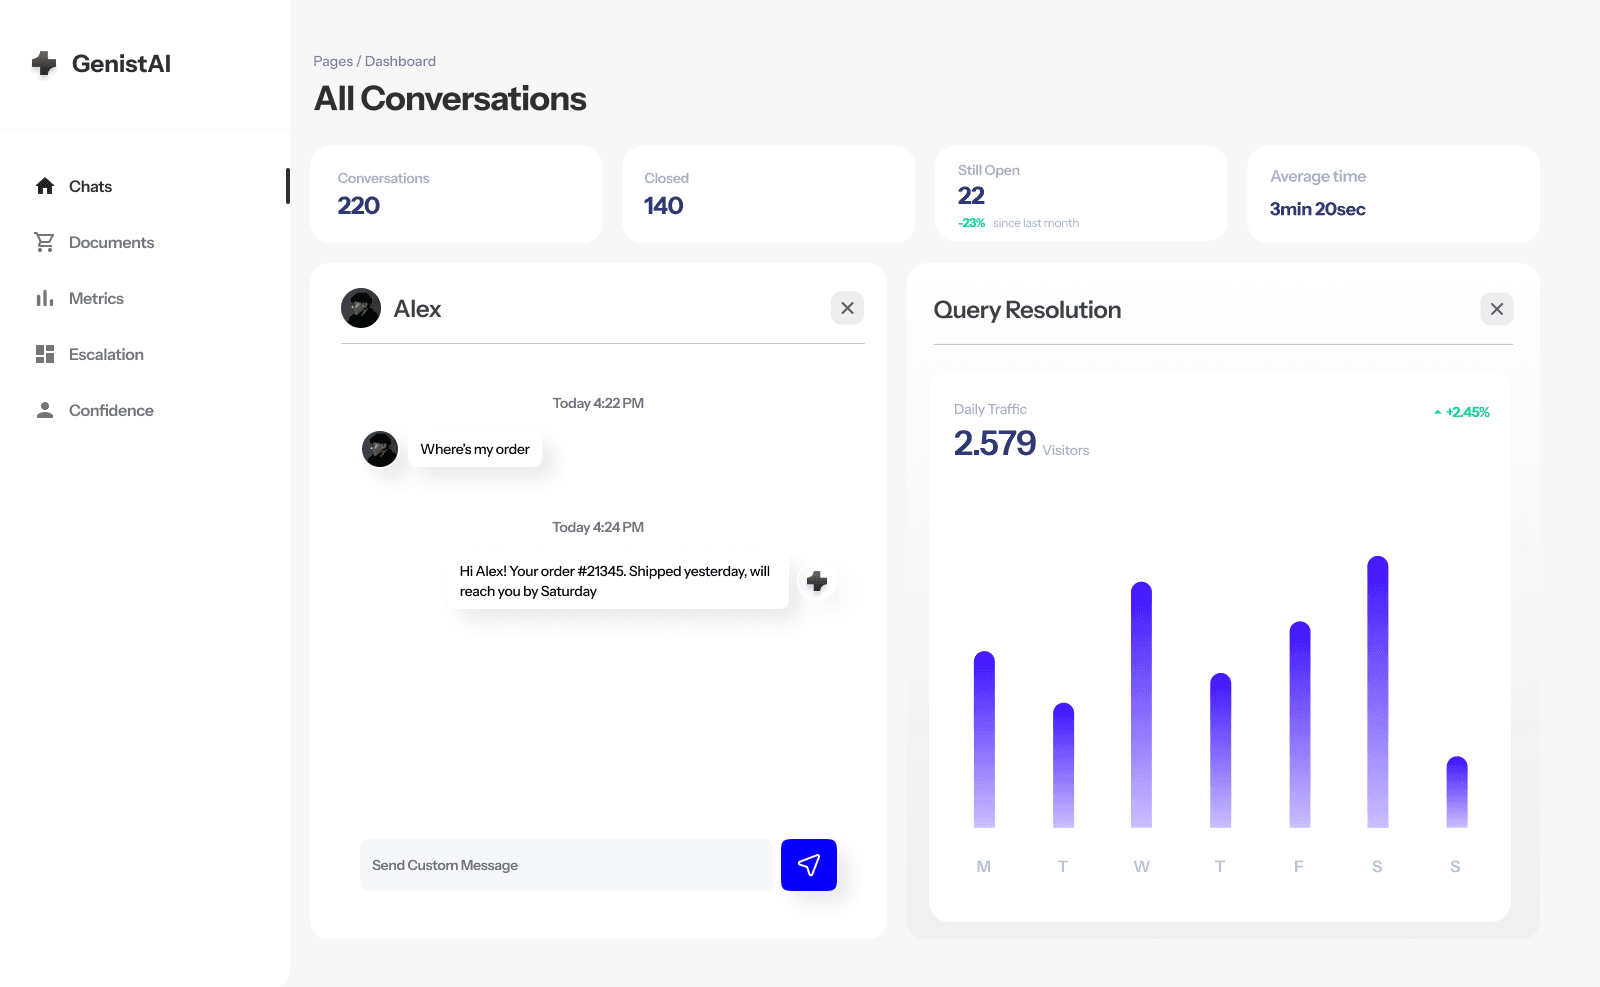Click the +2.45% growth indicator
Screen dimensions: 1600x987
click(1464, 411)
